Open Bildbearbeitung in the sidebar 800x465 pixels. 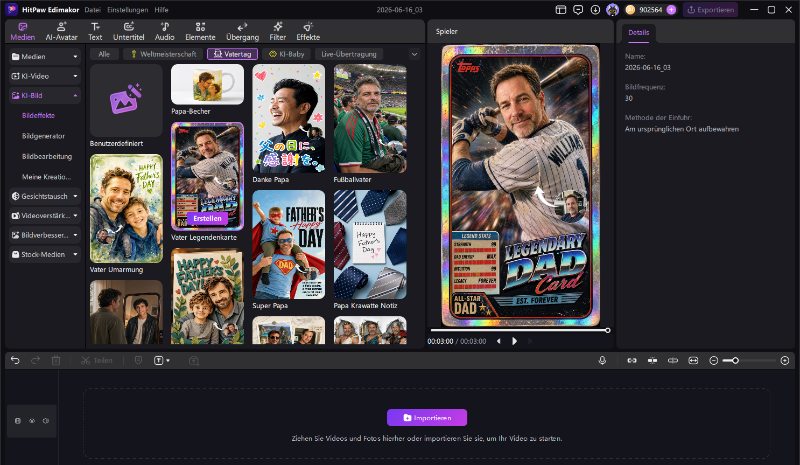[x=47, y=157]
